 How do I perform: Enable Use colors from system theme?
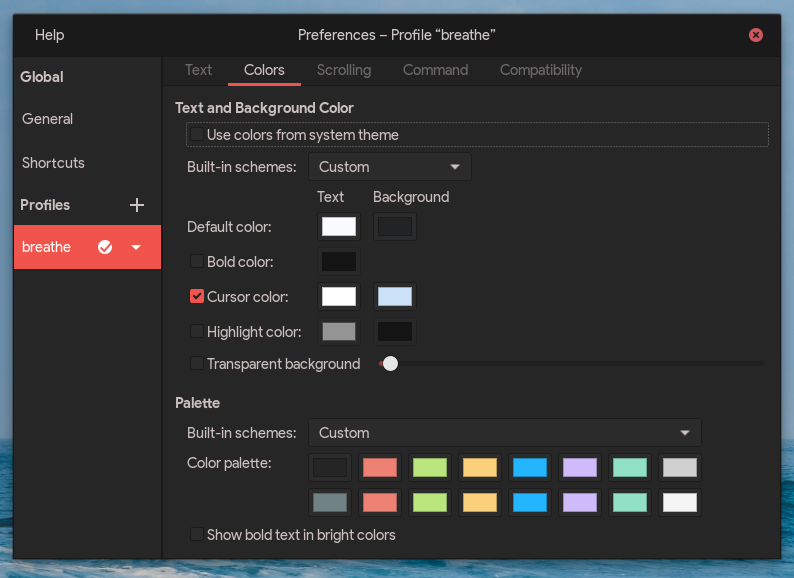(197, 135)
